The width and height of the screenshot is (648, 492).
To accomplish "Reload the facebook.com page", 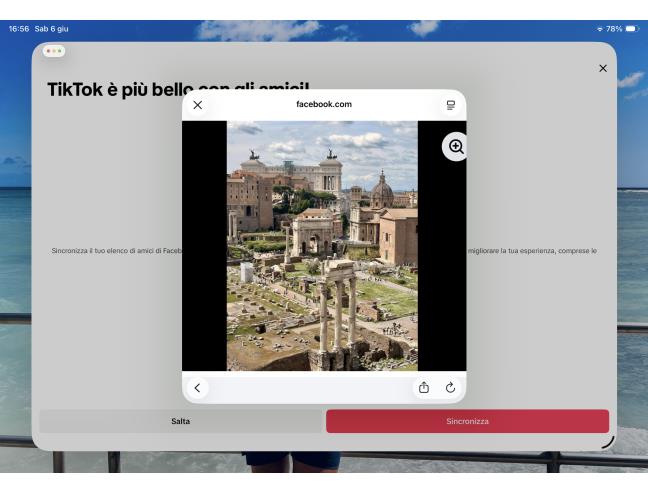I will click(450, 387).
